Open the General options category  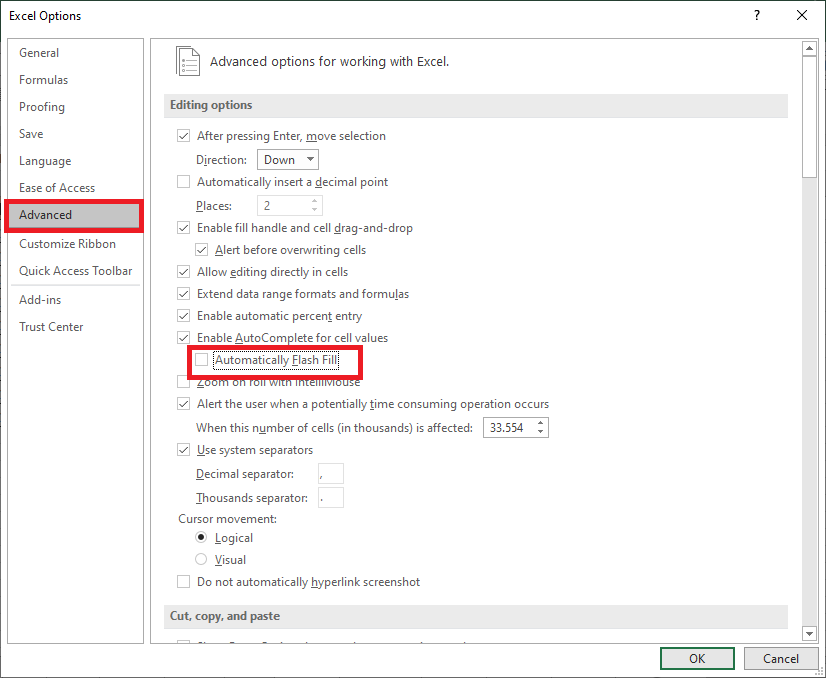(39, 53)
